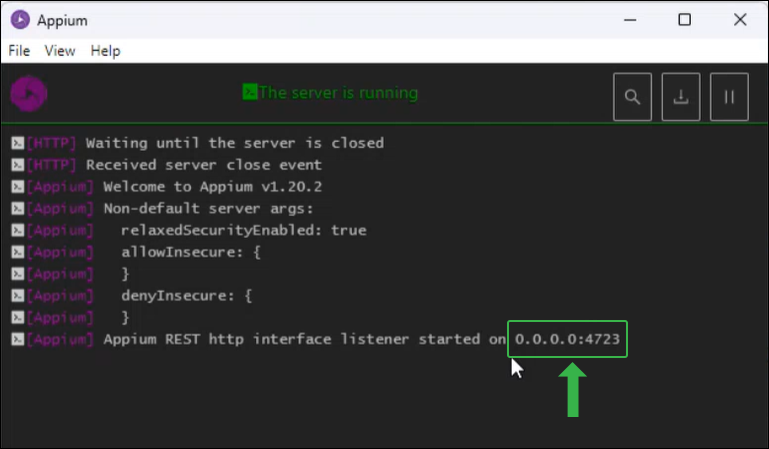Click "The server is running" status text
Viewport: 769px width, 449px height.
[338, 93]
